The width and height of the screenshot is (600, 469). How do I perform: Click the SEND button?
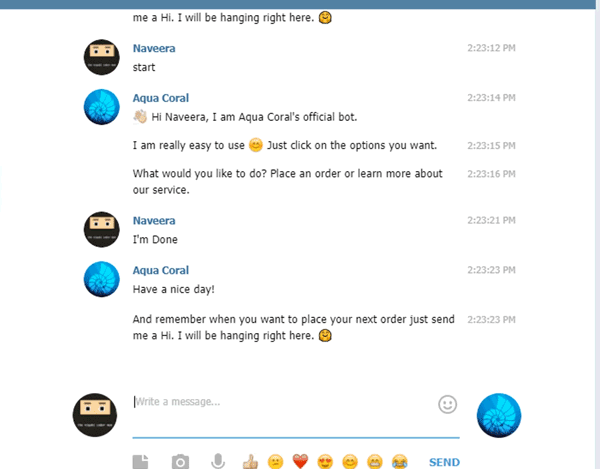pyautogui.click(x=444, y=462)
